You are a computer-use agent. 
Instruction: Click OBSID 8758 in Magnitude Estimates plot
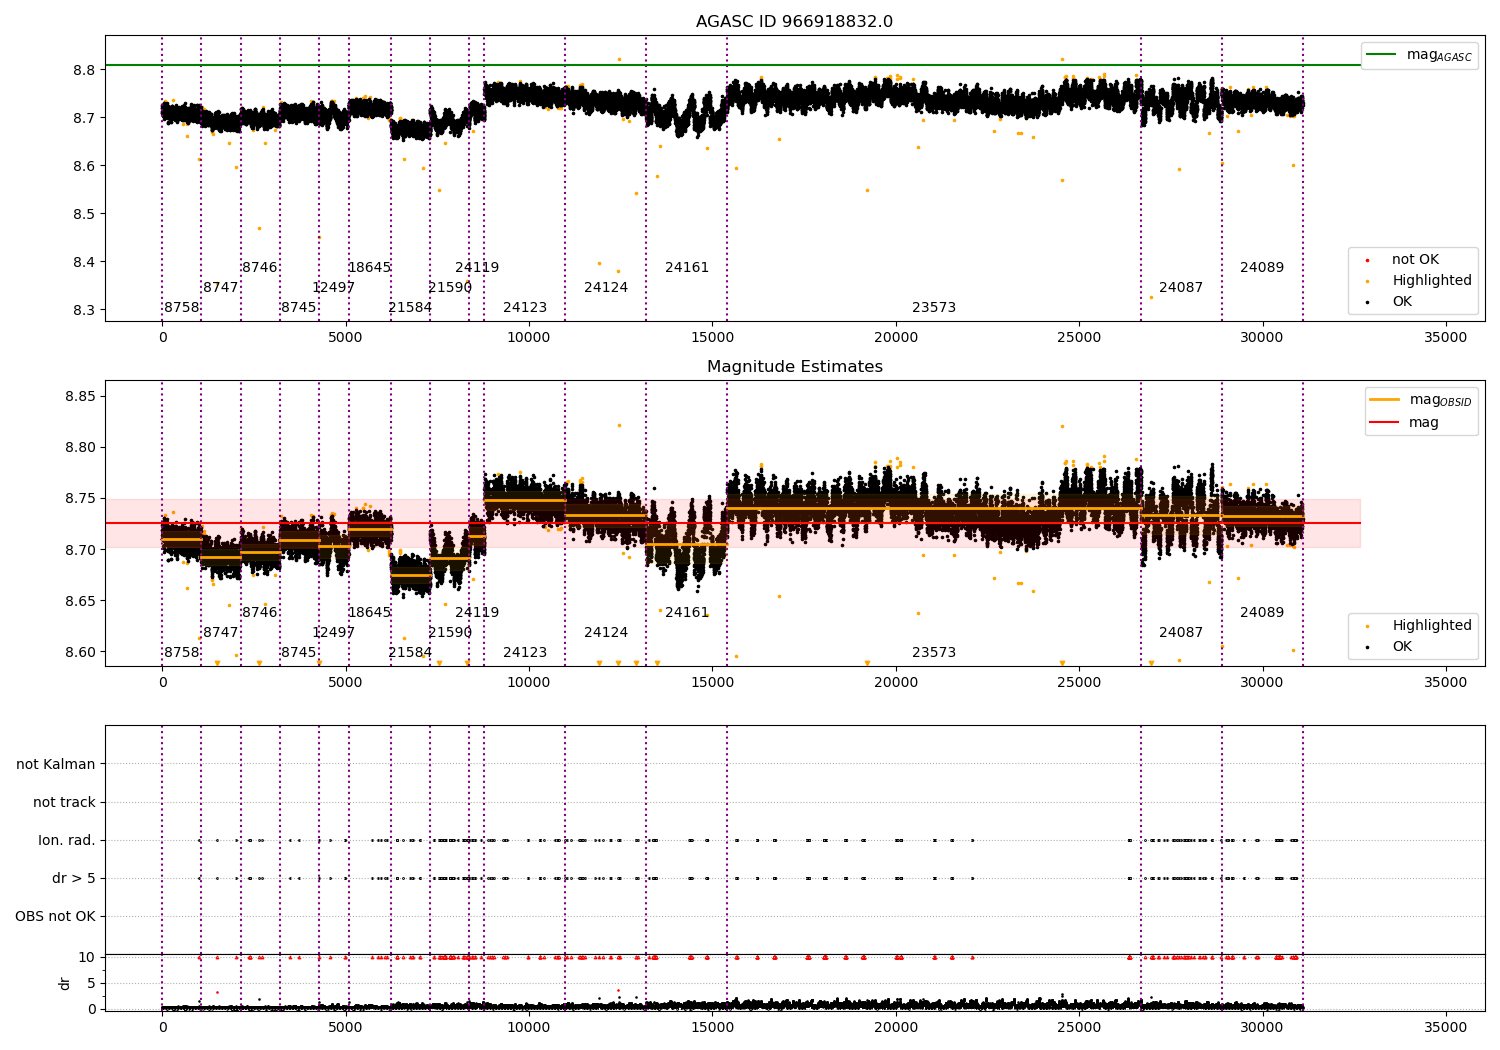click(x=182, y=653)
